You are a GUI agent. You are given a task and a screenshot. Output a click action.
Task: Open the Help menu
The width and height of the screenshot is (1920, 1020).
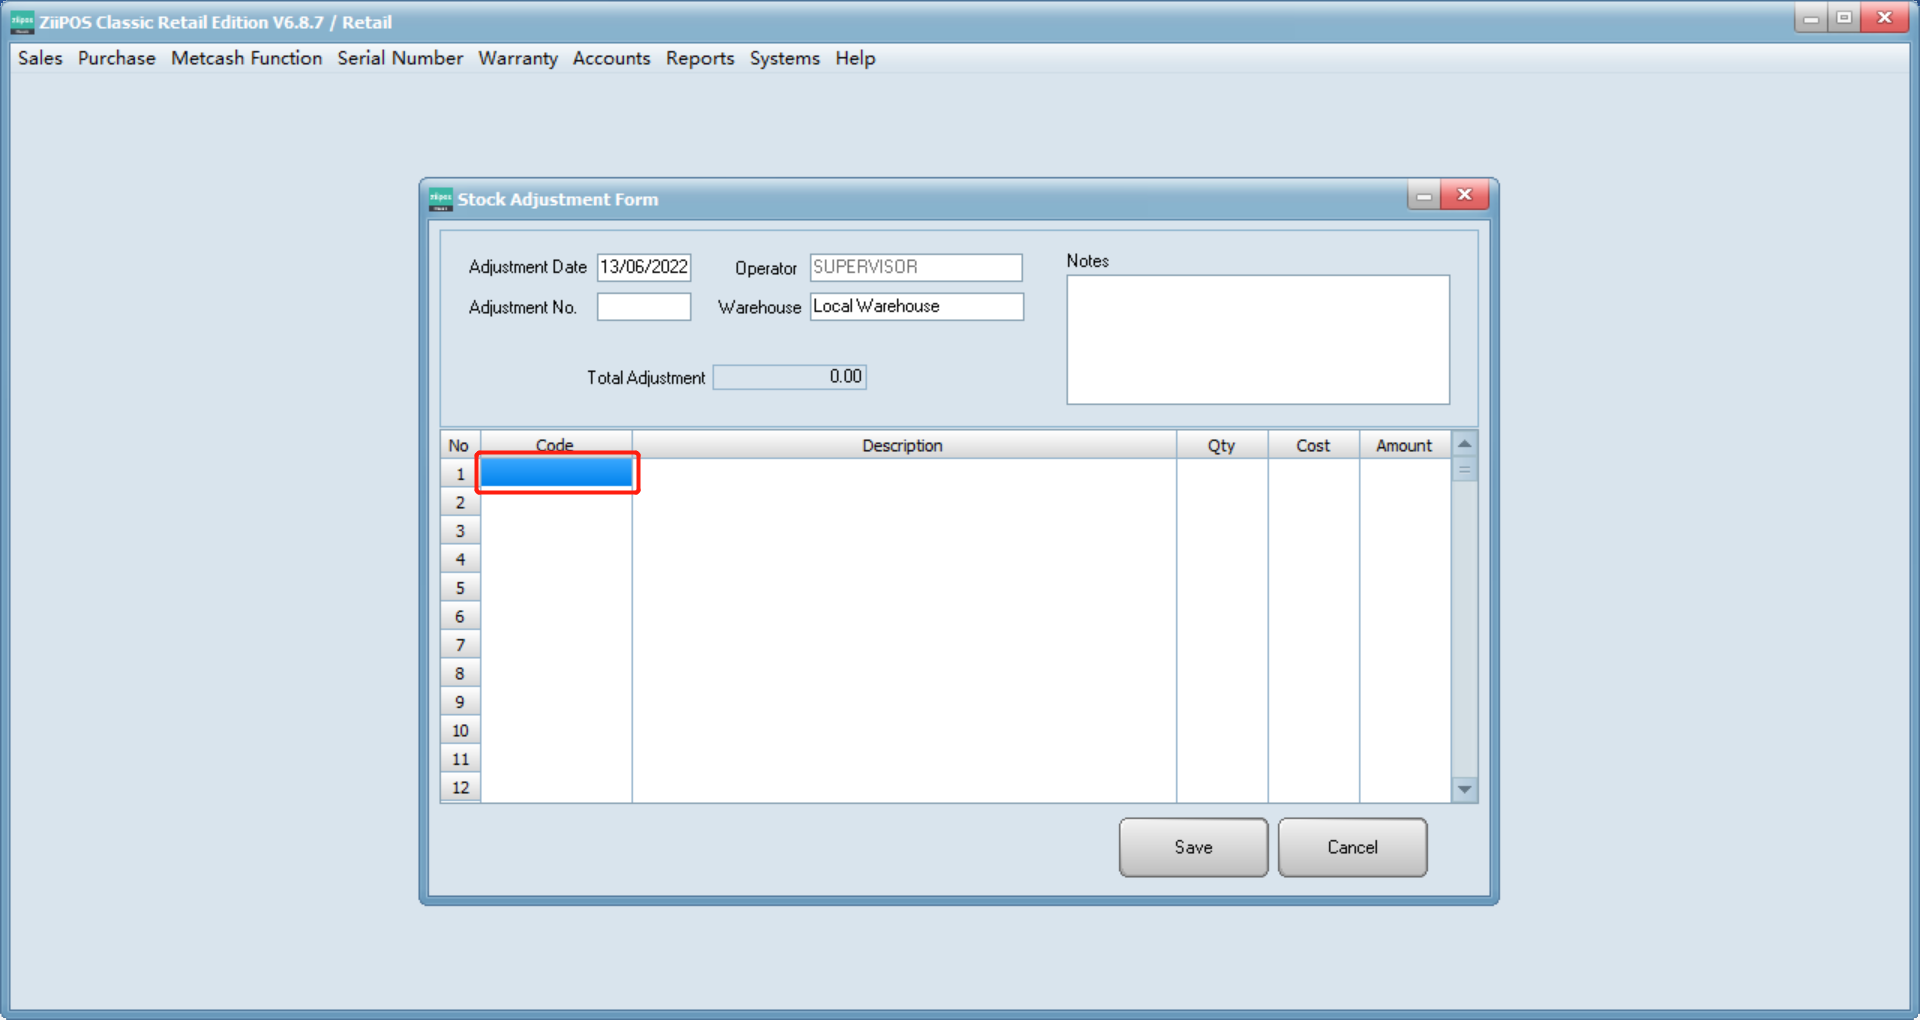click(855, 58)
